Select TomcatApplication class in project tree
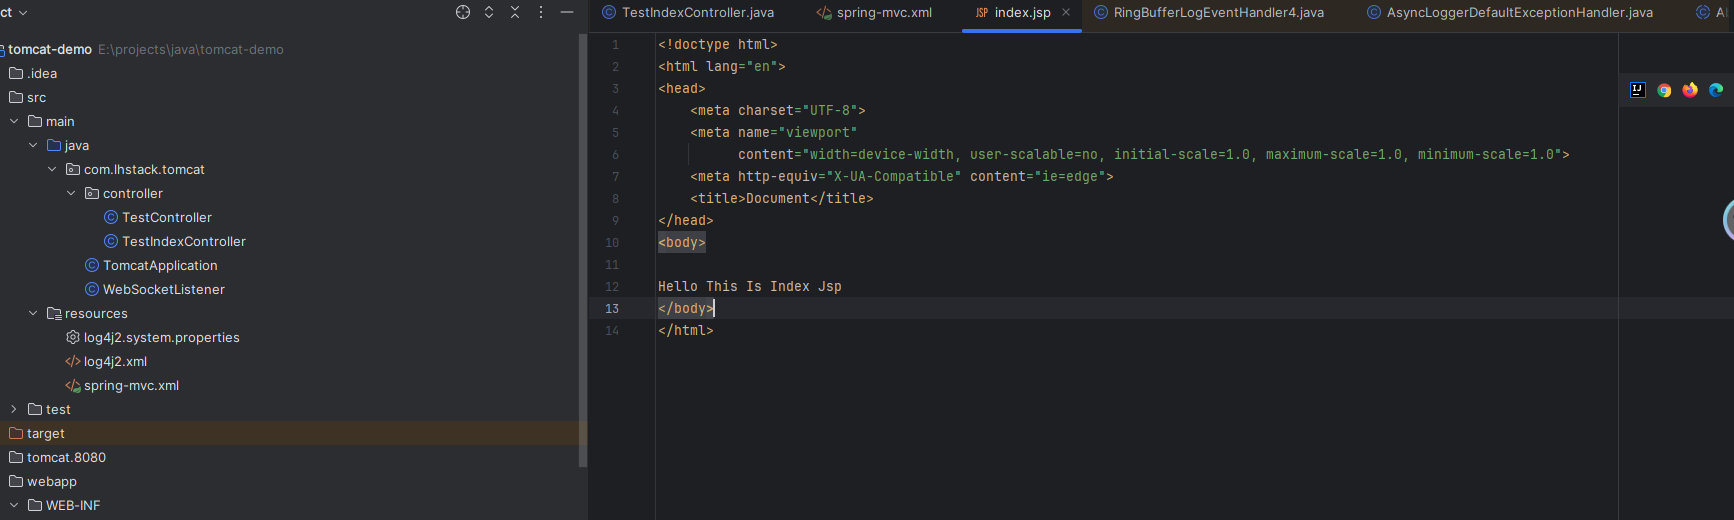Screen dimensions: 1734x520 click(x=160, y=265)
